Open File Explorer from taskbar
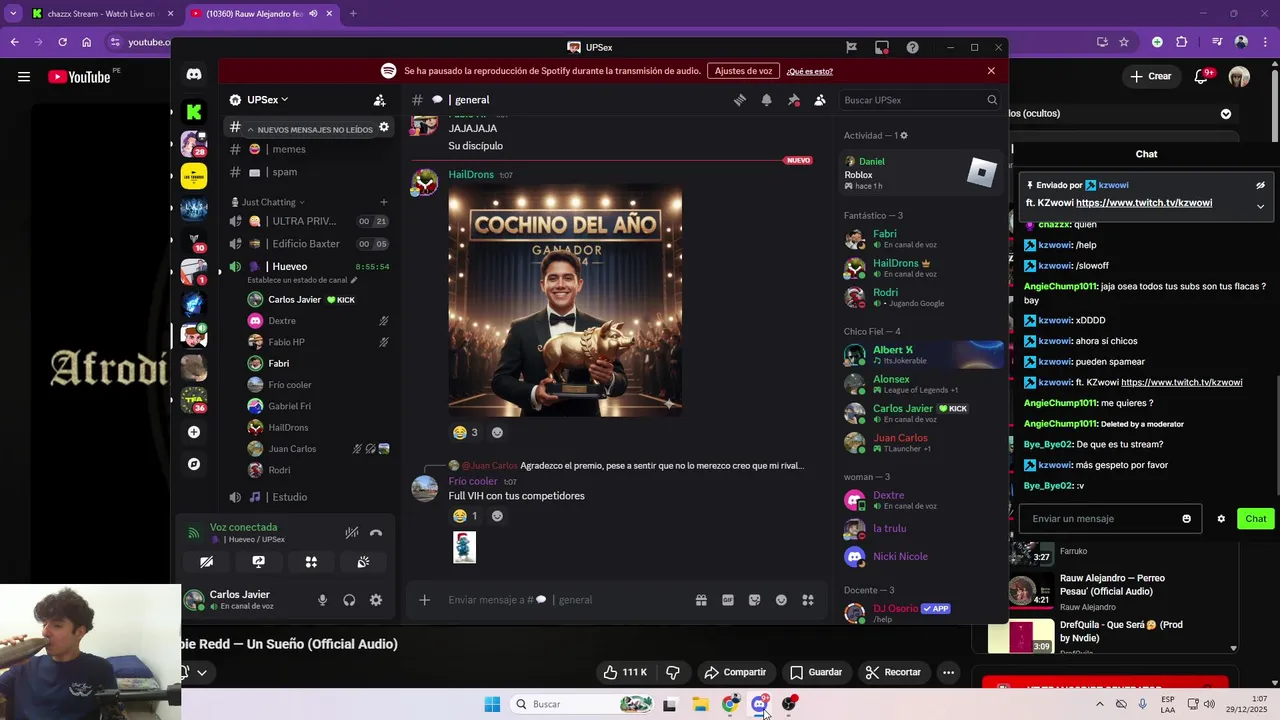This screenshot has height=720, width=1280. click(x=700, y=704)
